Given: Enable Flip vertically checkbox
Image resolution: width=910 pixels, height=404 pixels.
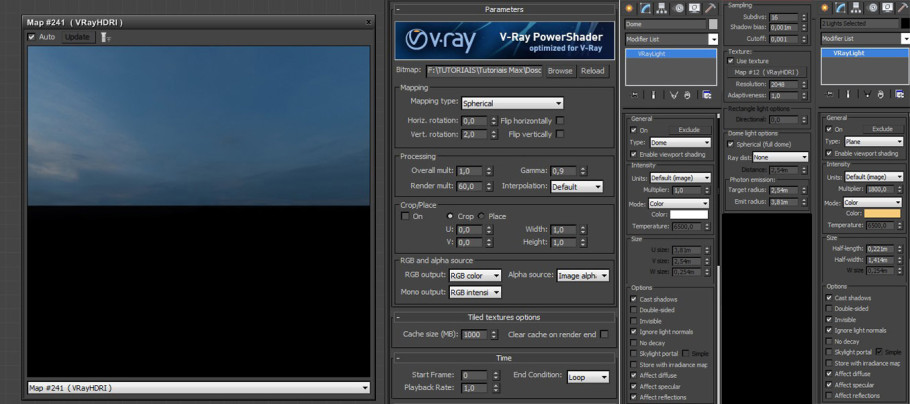Looking at the screenshot, I should [x=560, y=134].
